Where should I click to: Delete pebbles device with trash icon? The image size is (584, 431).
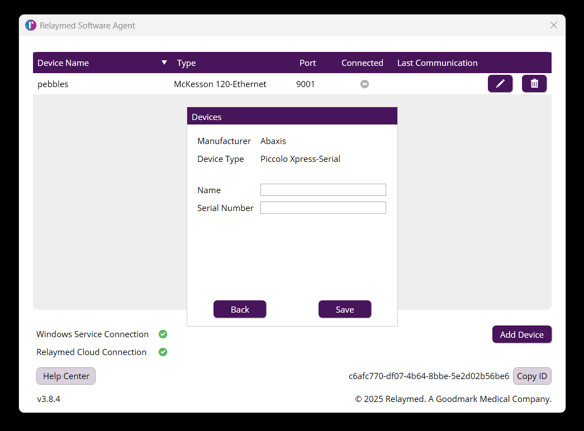point(534,83)
